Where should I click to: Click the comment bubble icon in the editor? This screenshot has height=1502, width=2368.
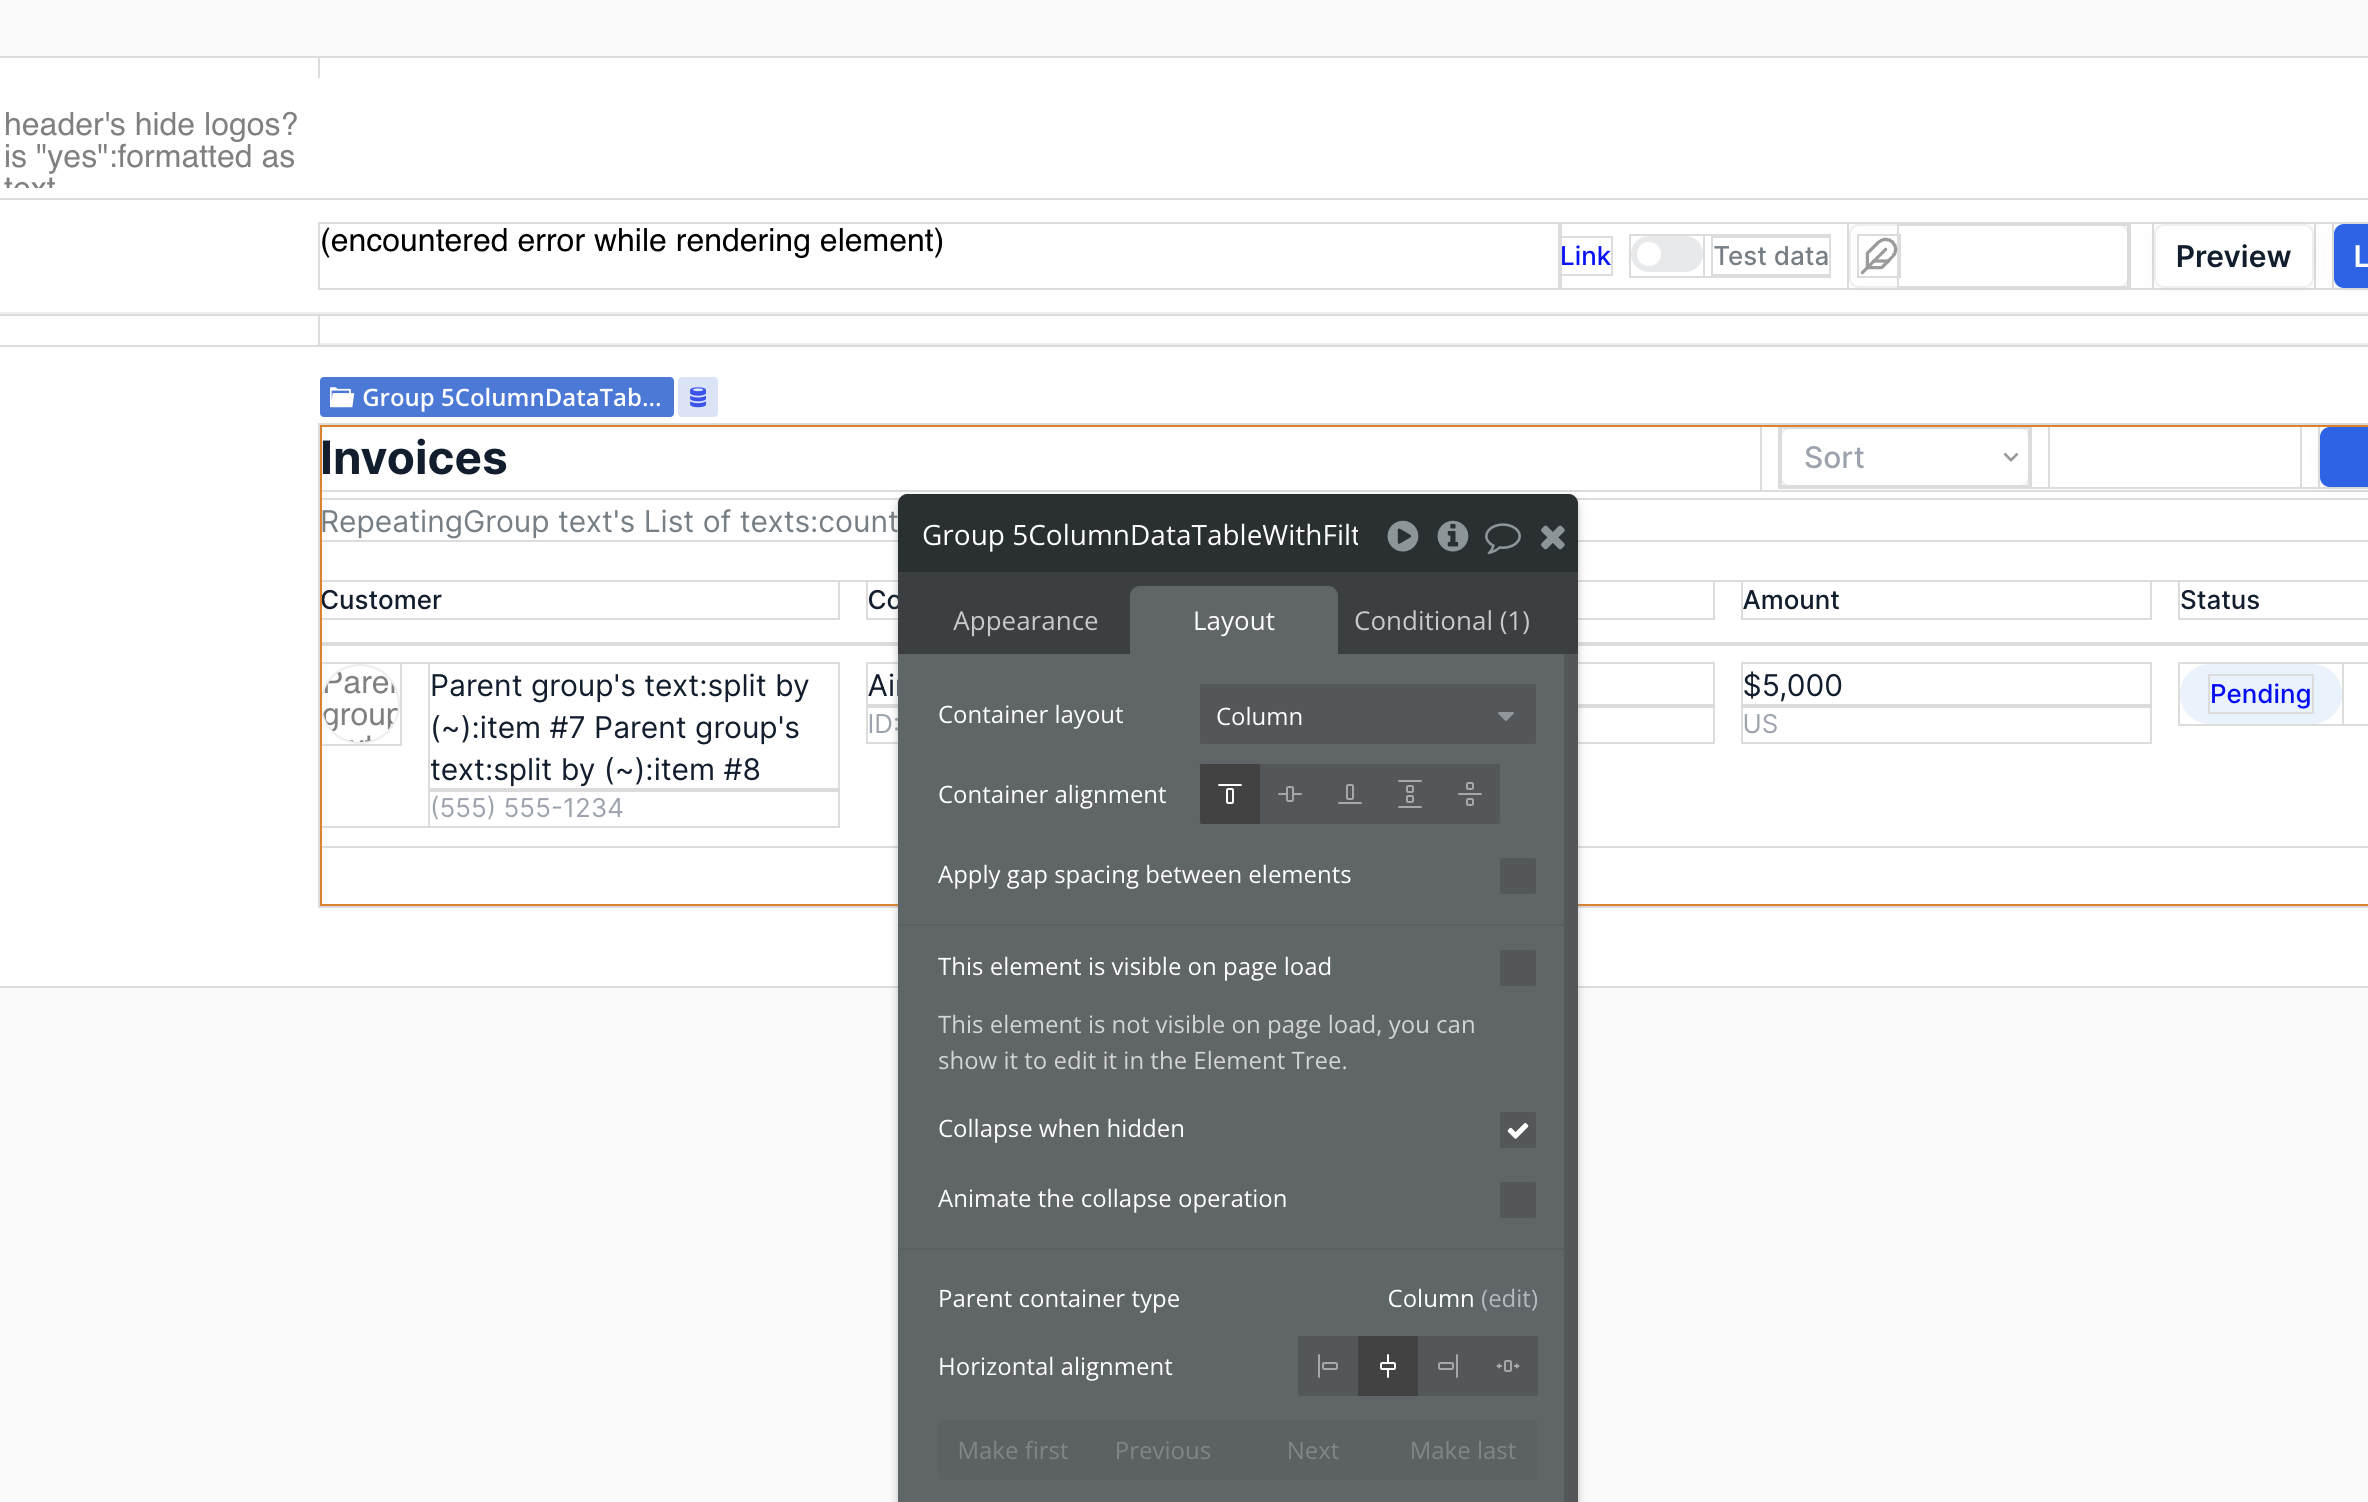point(1502,537)
